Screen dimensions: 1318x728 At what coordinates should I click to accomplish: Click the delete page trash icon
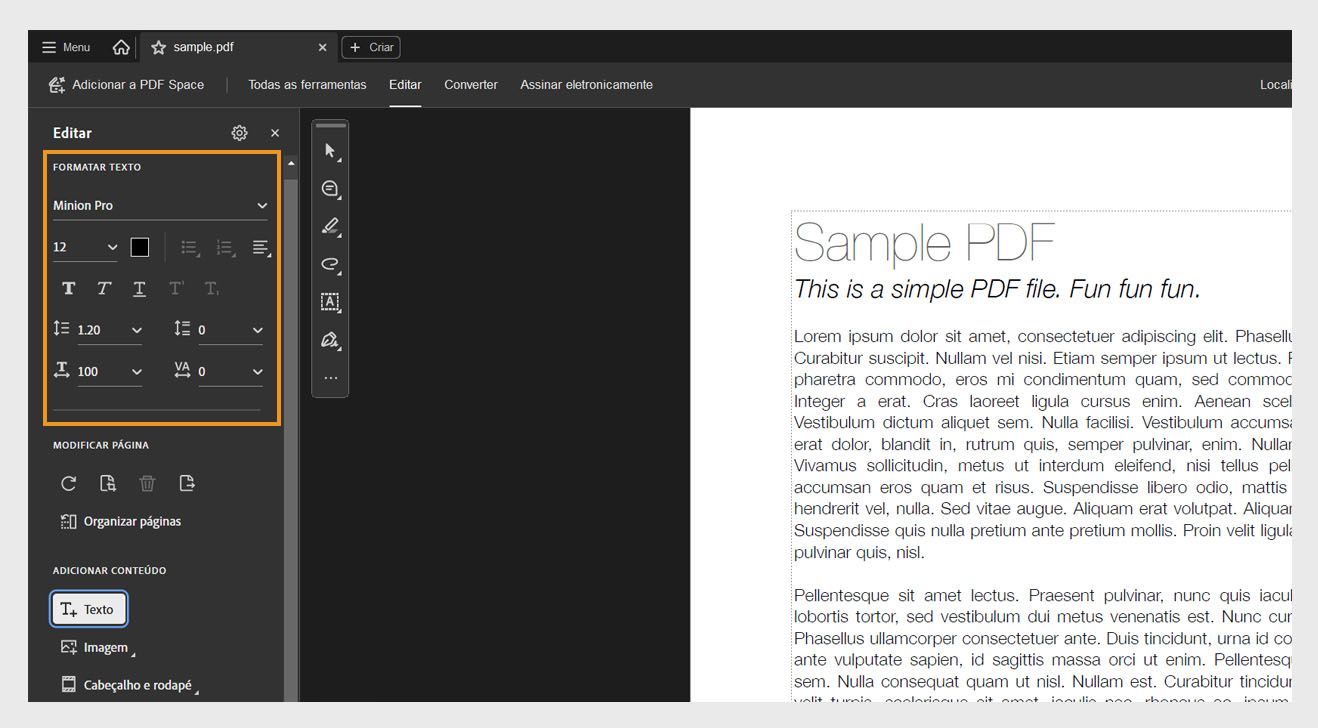[x=147, y=483]
